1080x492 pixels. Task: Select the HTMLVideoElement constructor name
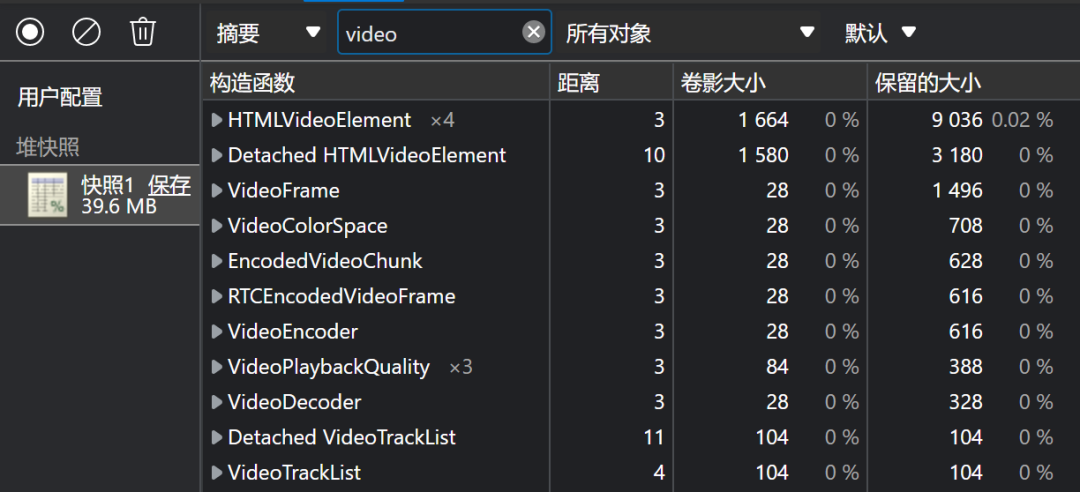pyautogui.click(x=320, y=120)
